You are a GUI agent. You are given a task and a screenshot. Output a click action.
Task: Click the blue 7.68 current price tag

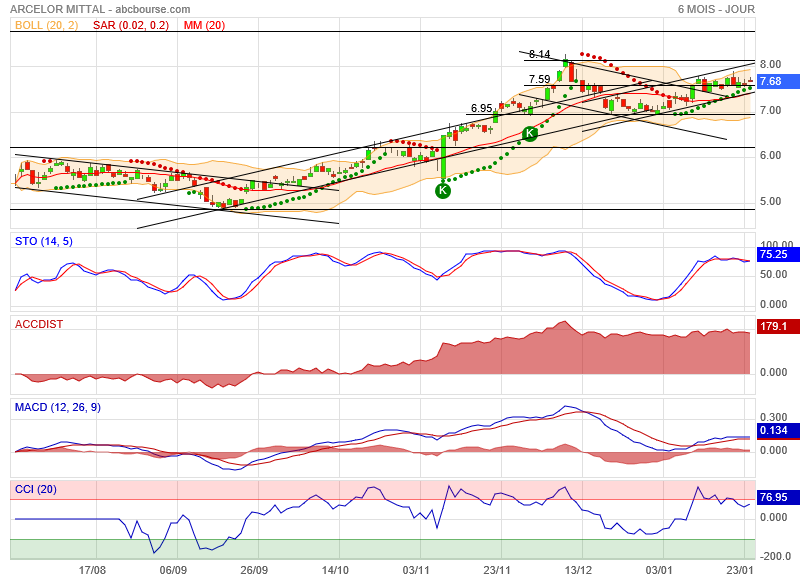coord(779,81)
